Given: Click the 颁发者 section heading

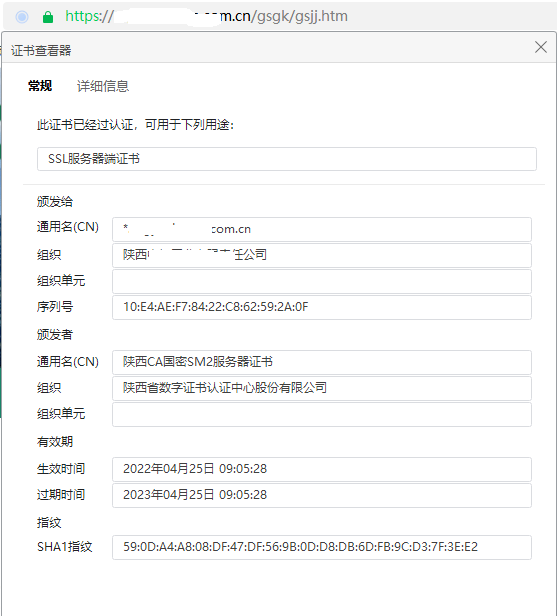Looking at the screenshot, I should point(55,334).
